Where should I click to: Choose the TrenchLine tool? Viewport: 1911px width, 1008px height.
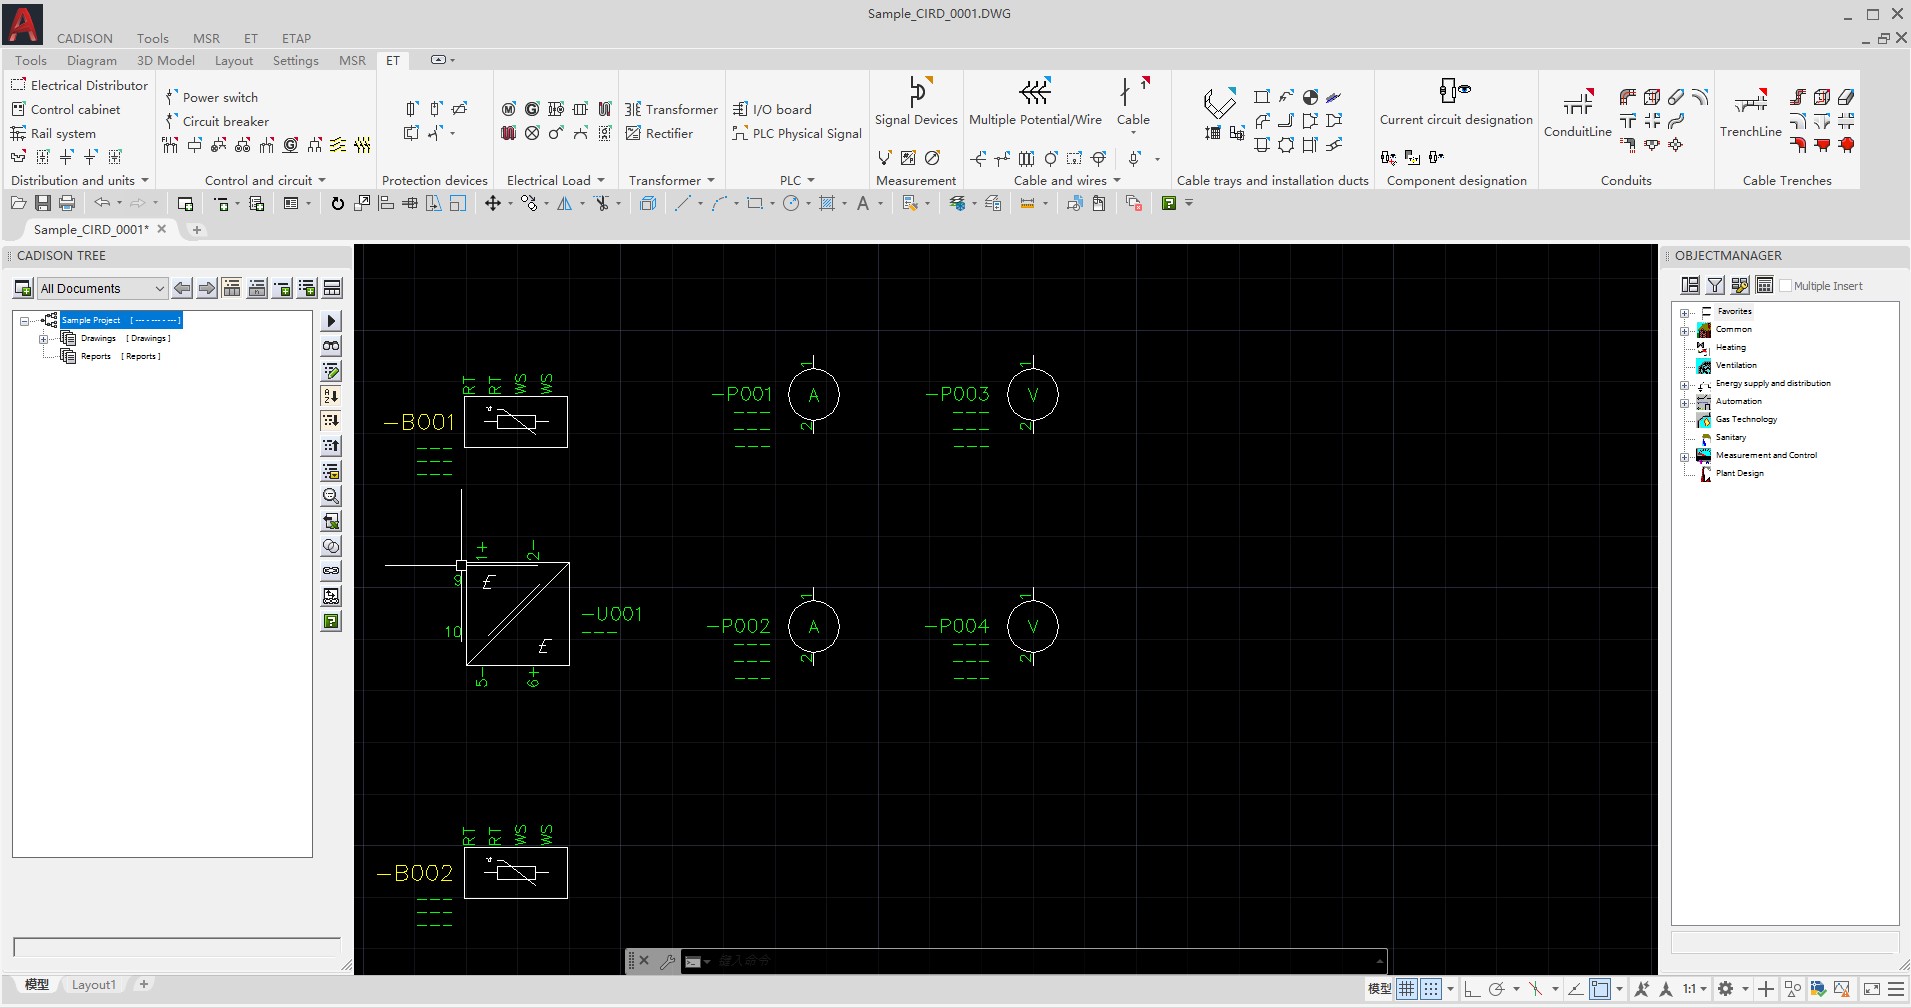coord(1750,102)
